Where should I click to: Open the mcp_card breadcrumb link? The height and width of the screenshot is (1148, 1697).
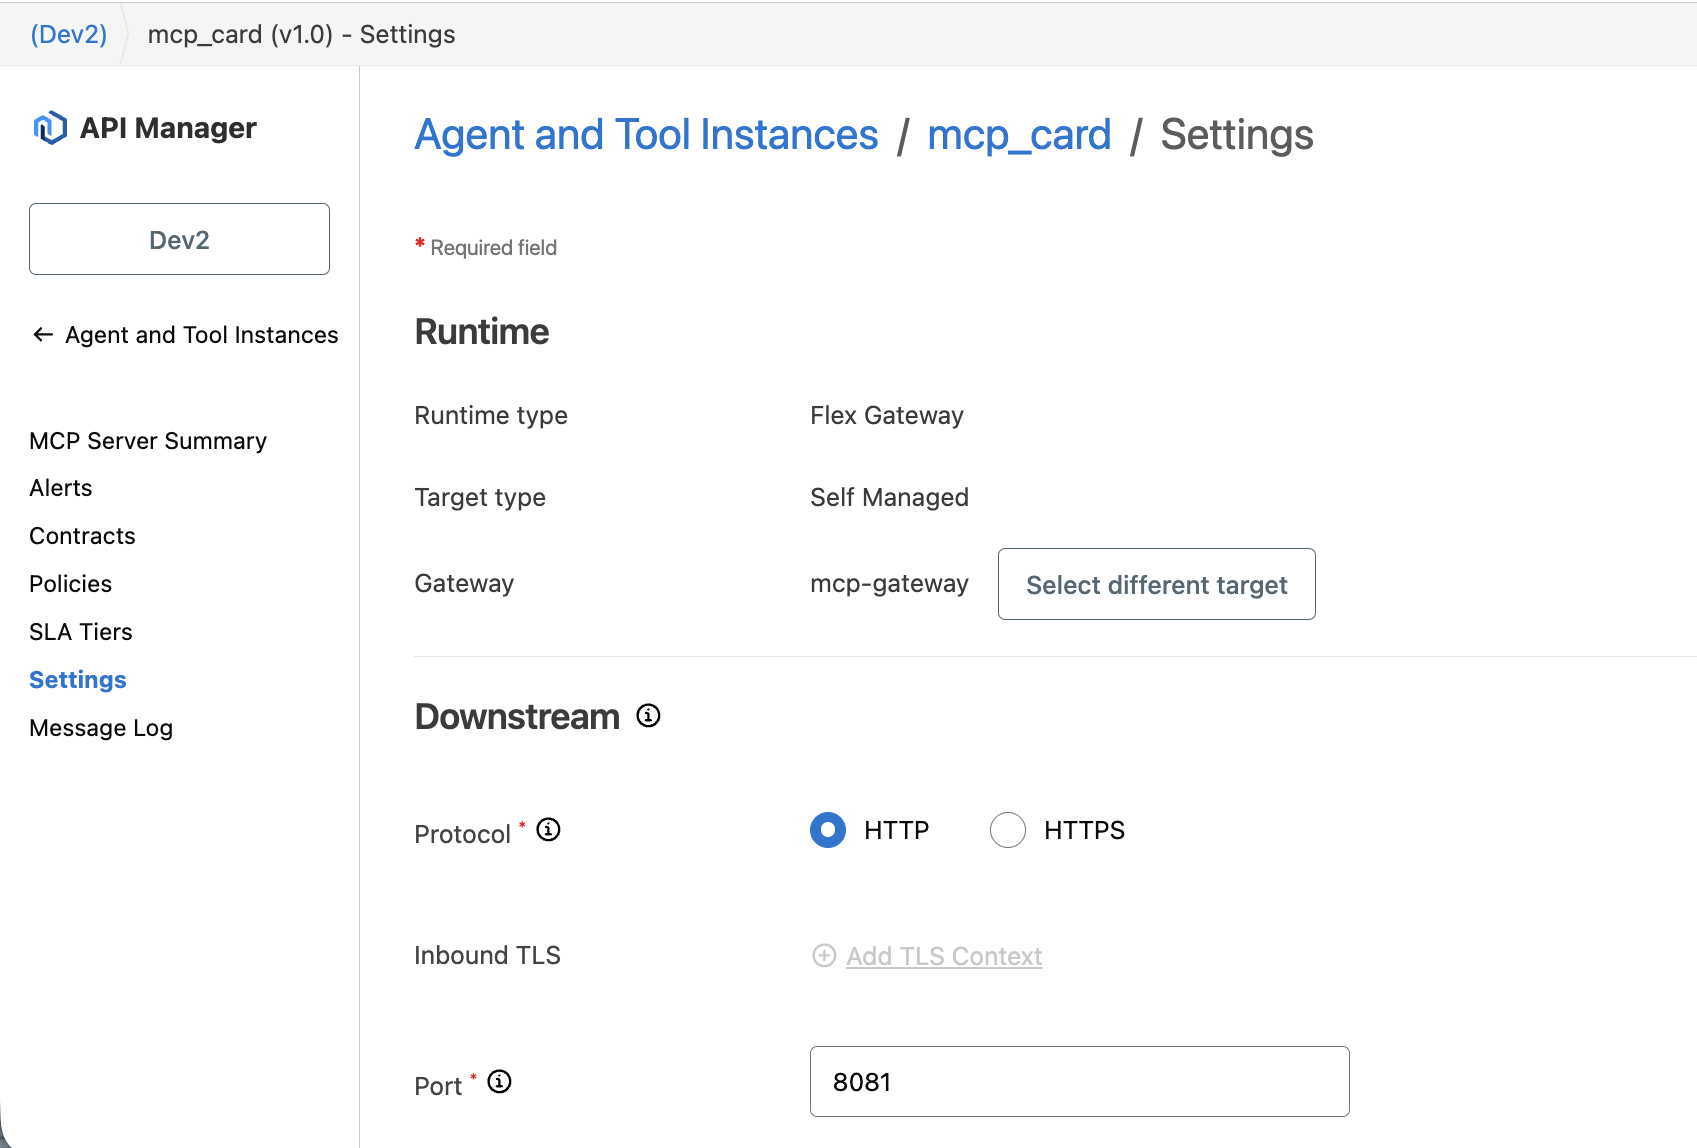coord(1019,135)
